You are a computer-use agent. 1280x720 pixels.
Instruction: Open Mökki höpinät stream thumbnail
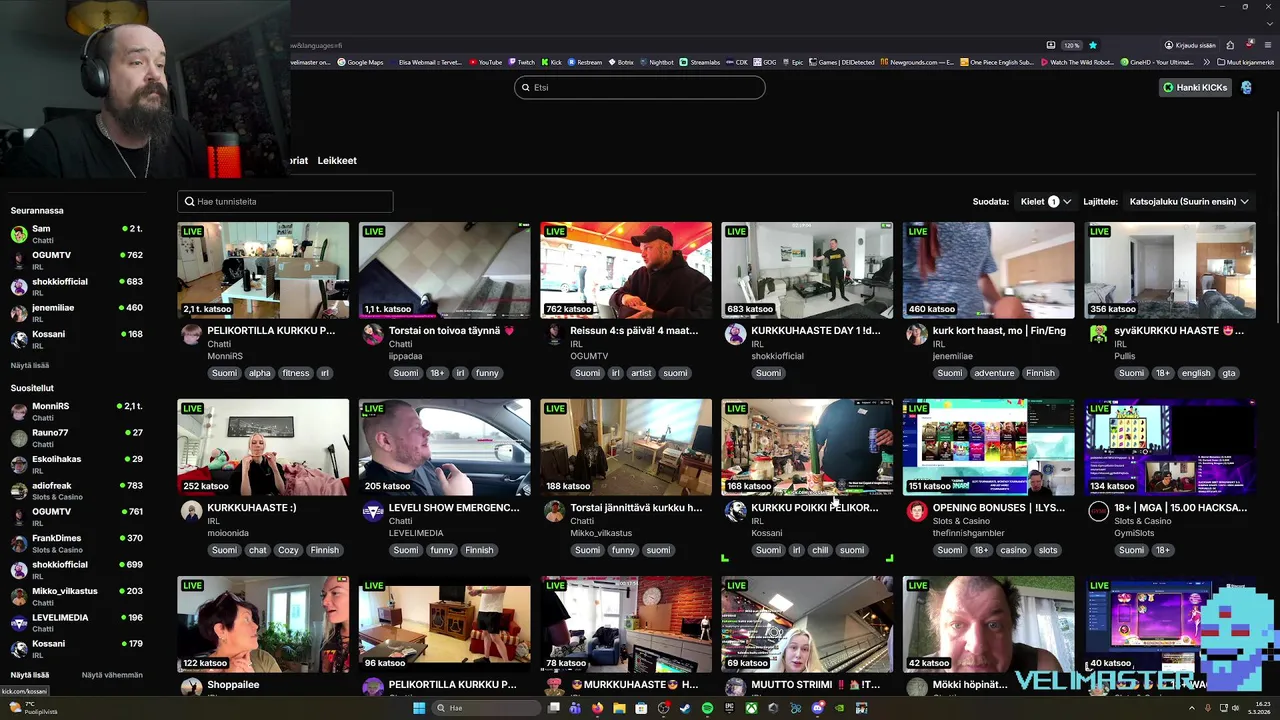click(988, 624)
